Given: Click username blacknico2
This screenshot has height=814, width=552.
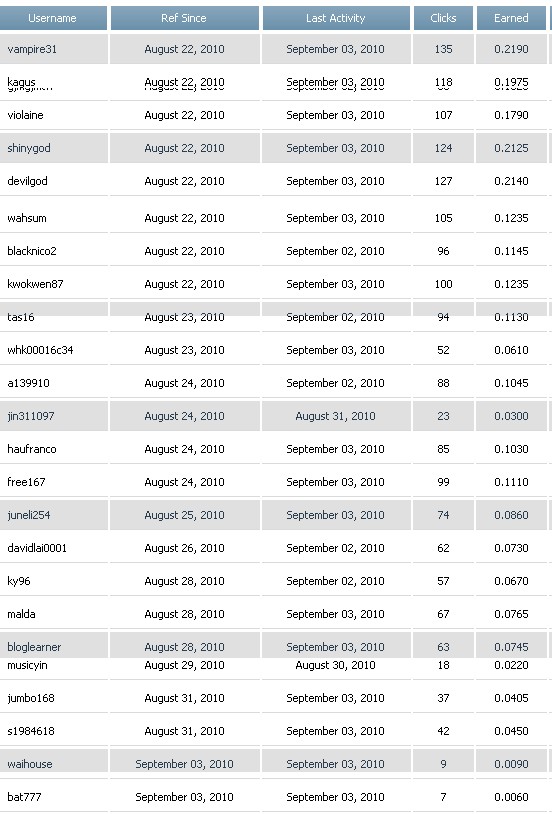Looking at the screenshot, I should (32, 251).
